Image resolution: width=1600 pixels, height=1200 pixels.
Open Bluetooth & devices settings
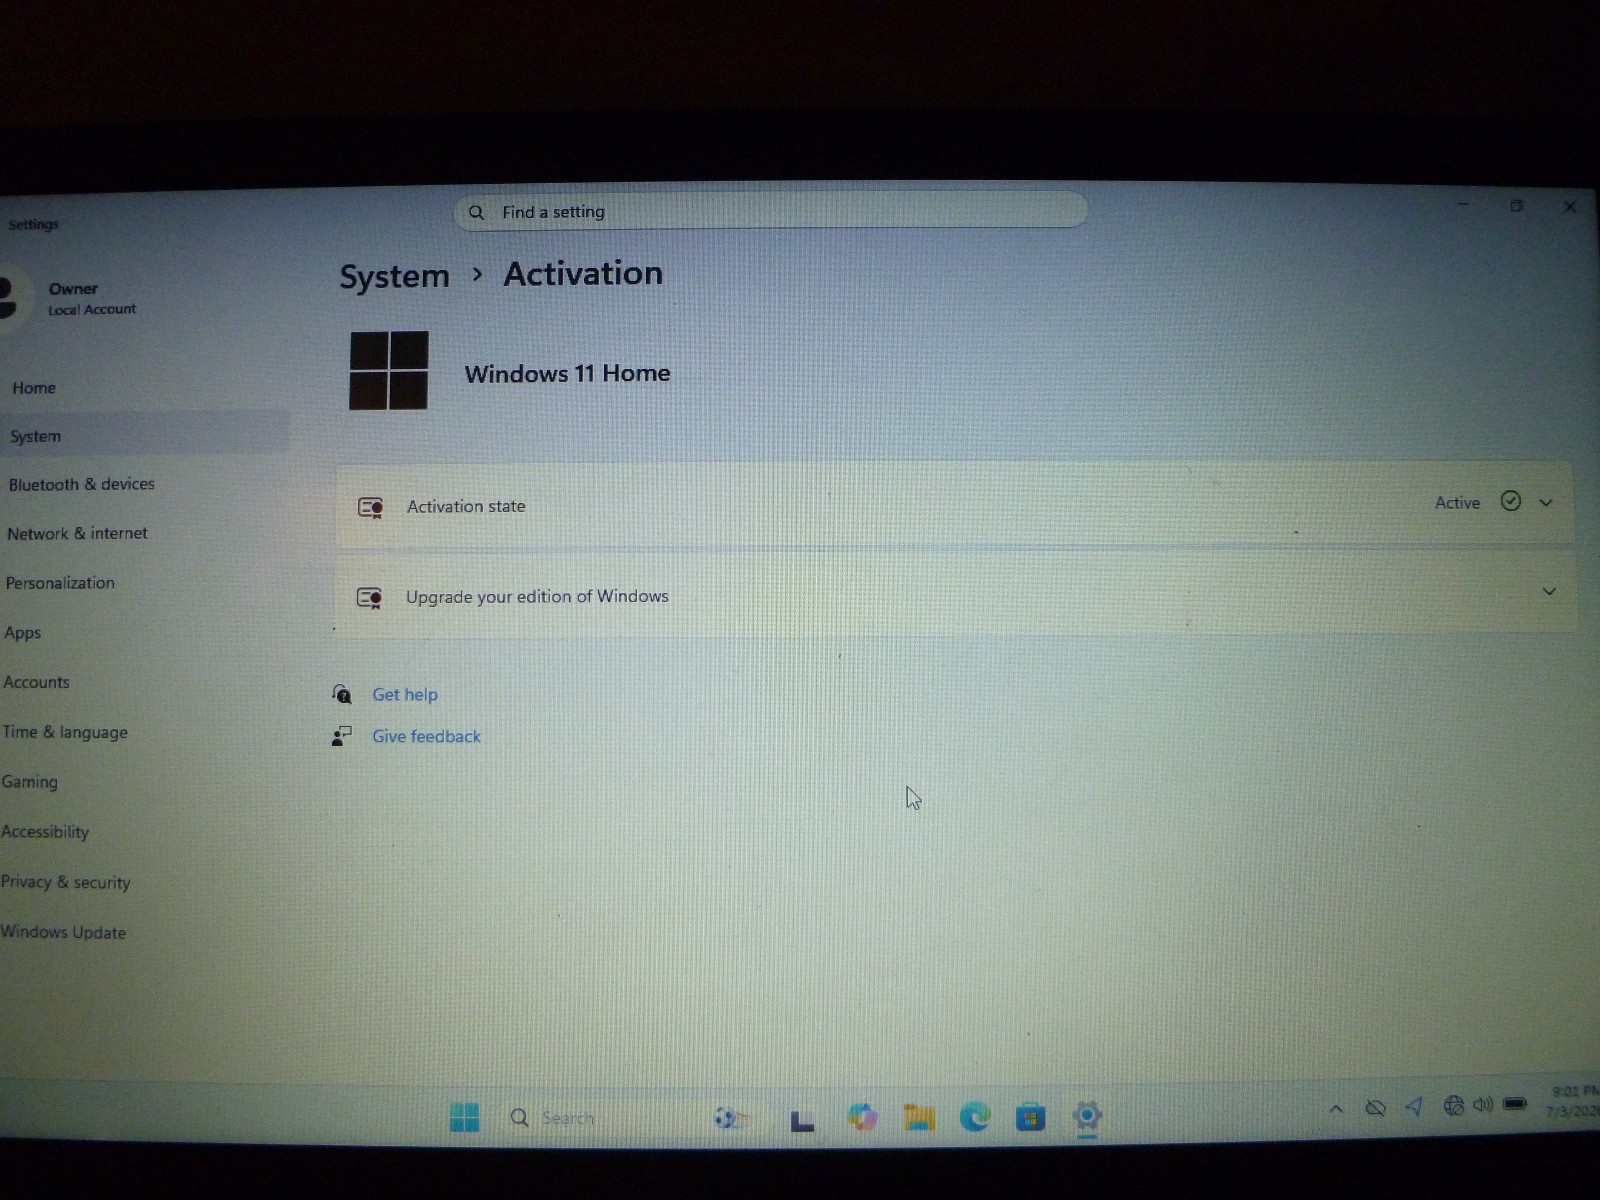click(x=82, y=484)
